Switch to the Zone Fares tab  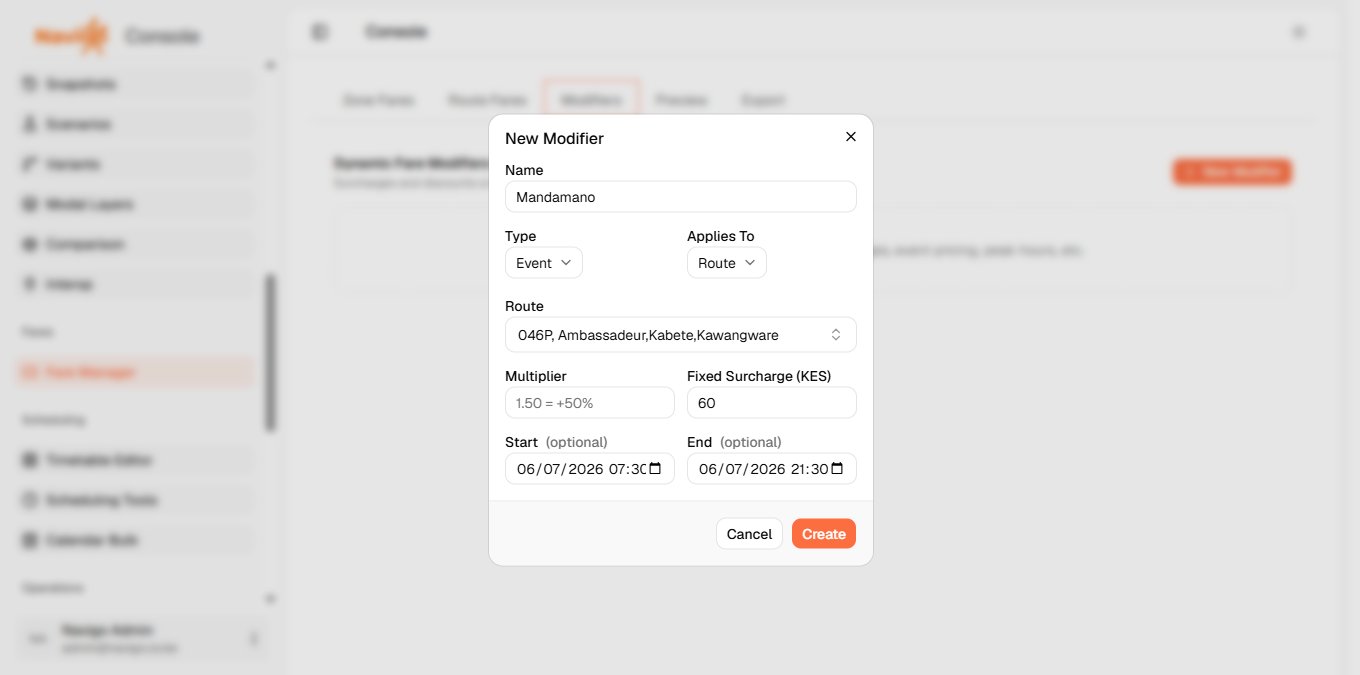[x=378, y=100]
